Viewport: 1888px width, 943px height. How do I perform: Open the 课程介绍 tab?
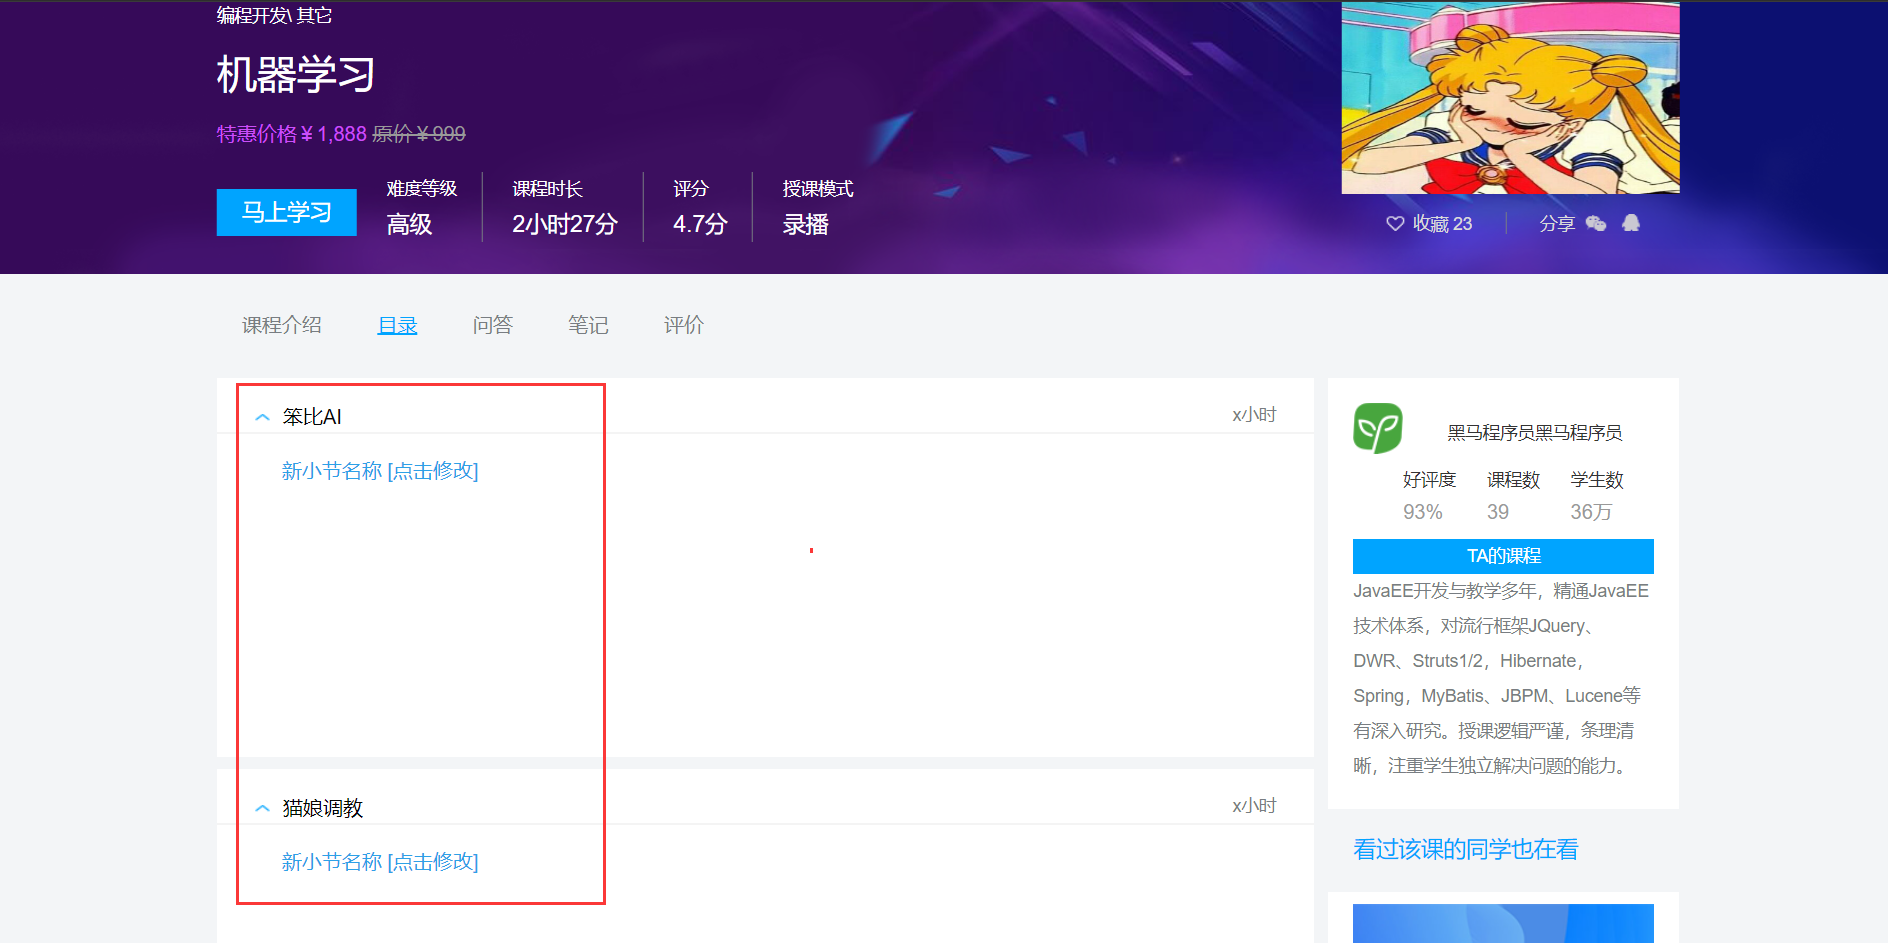point(282,325)
